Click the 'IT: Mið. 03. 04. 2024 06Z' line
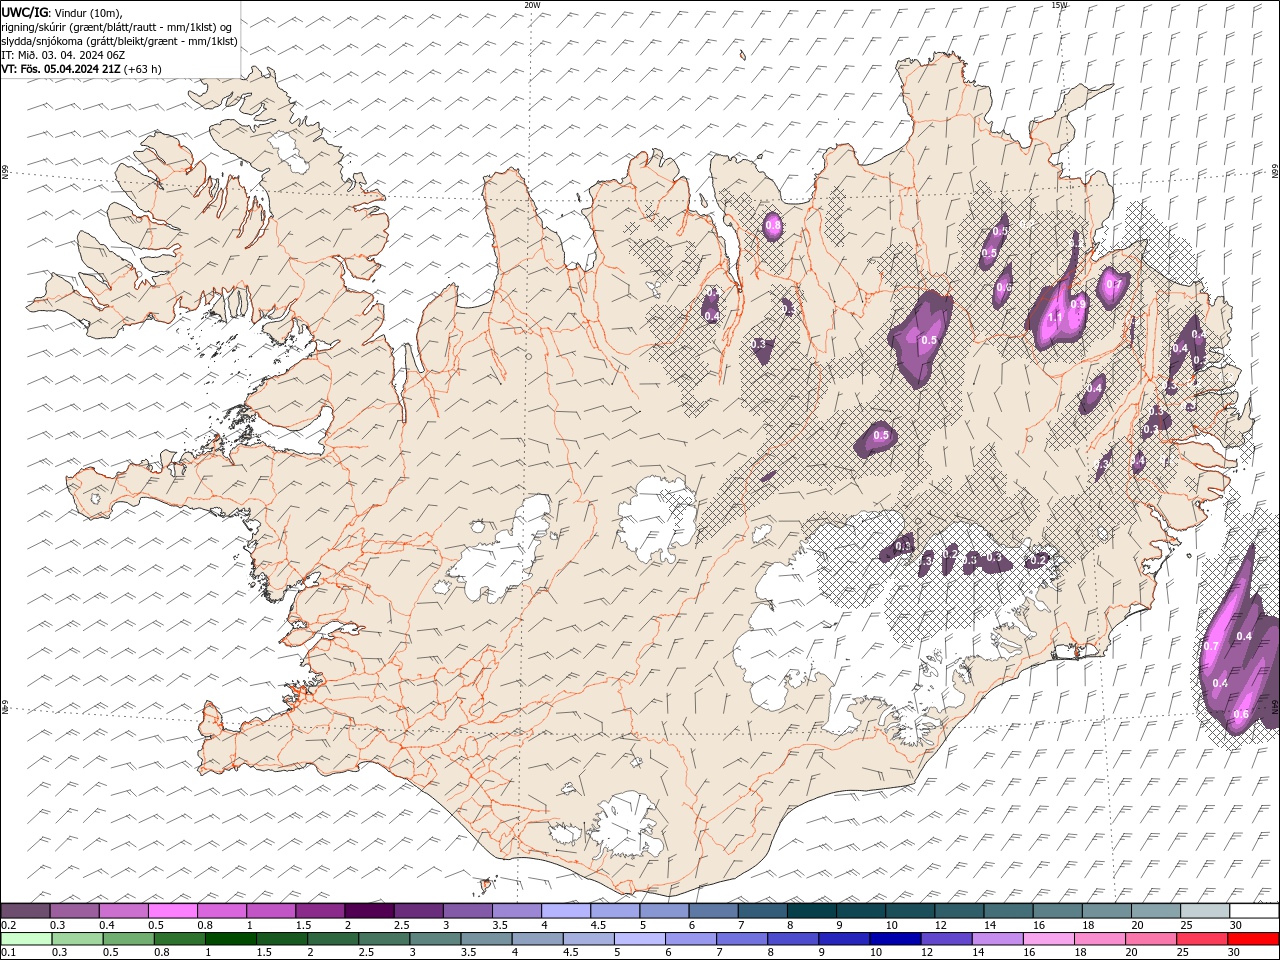Image resolution: width=1280 pixels, height=960 pixels. [x=63, y=55]
